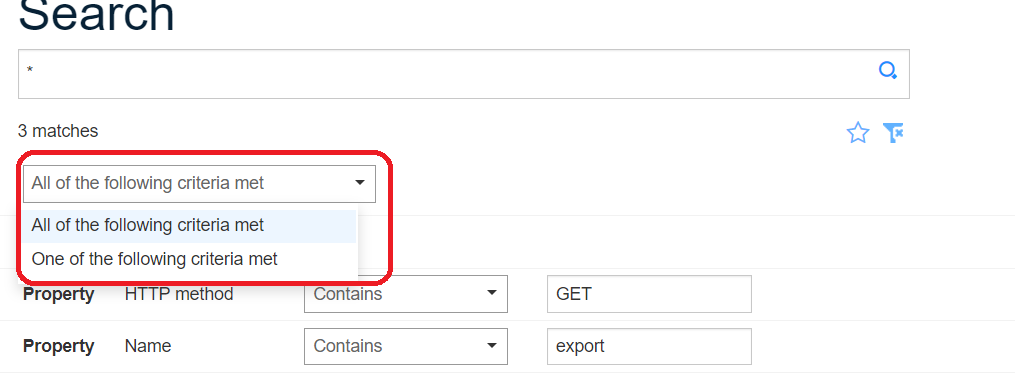Click the criteria dropdown arrow

pyautogui.click(x=360, y=183)
